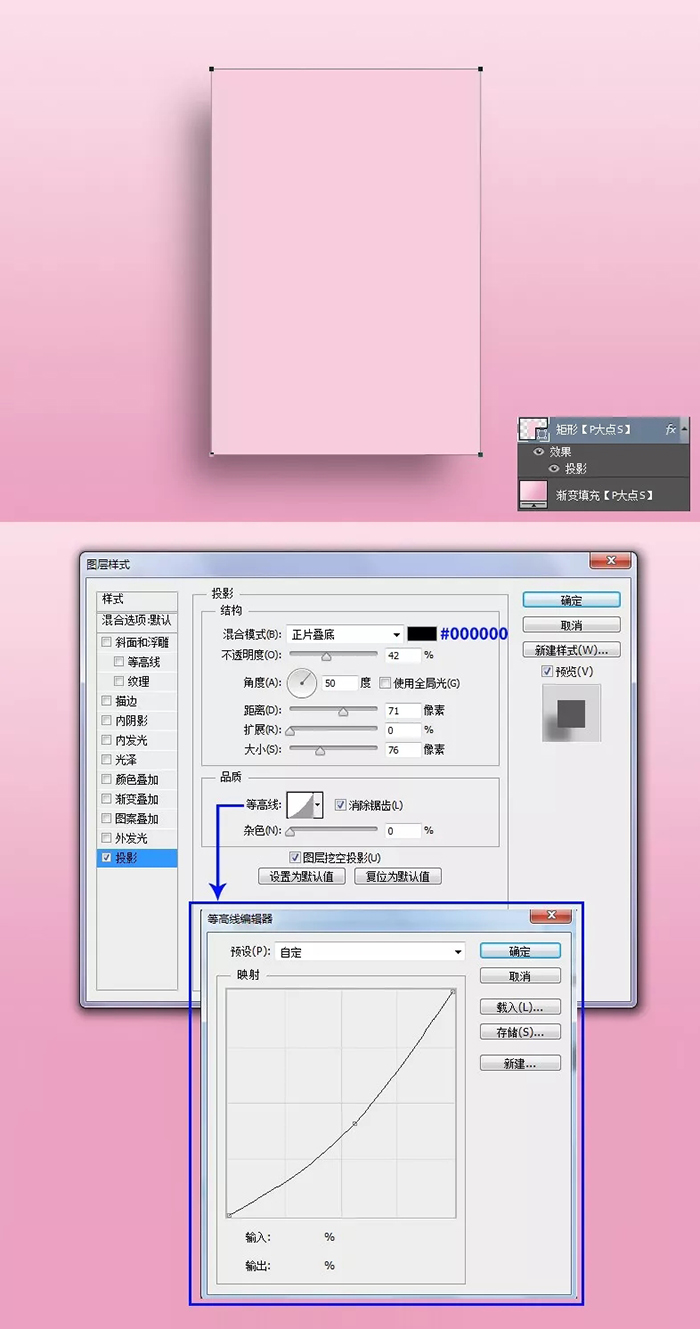Image resolution: width=700 pixels, height=1329 pixels.
Task: Click the 角度 angle dial
Action: [302, 683]
